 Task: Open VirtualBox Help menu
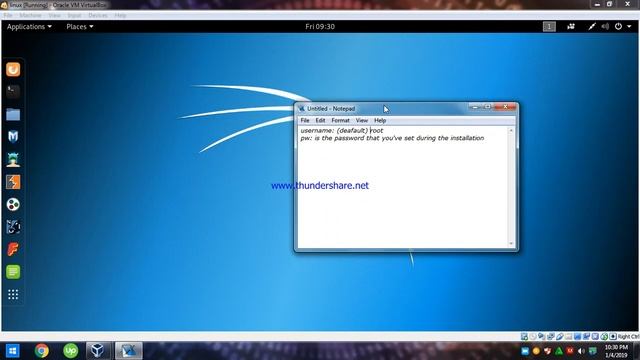(x=120, y=16)
